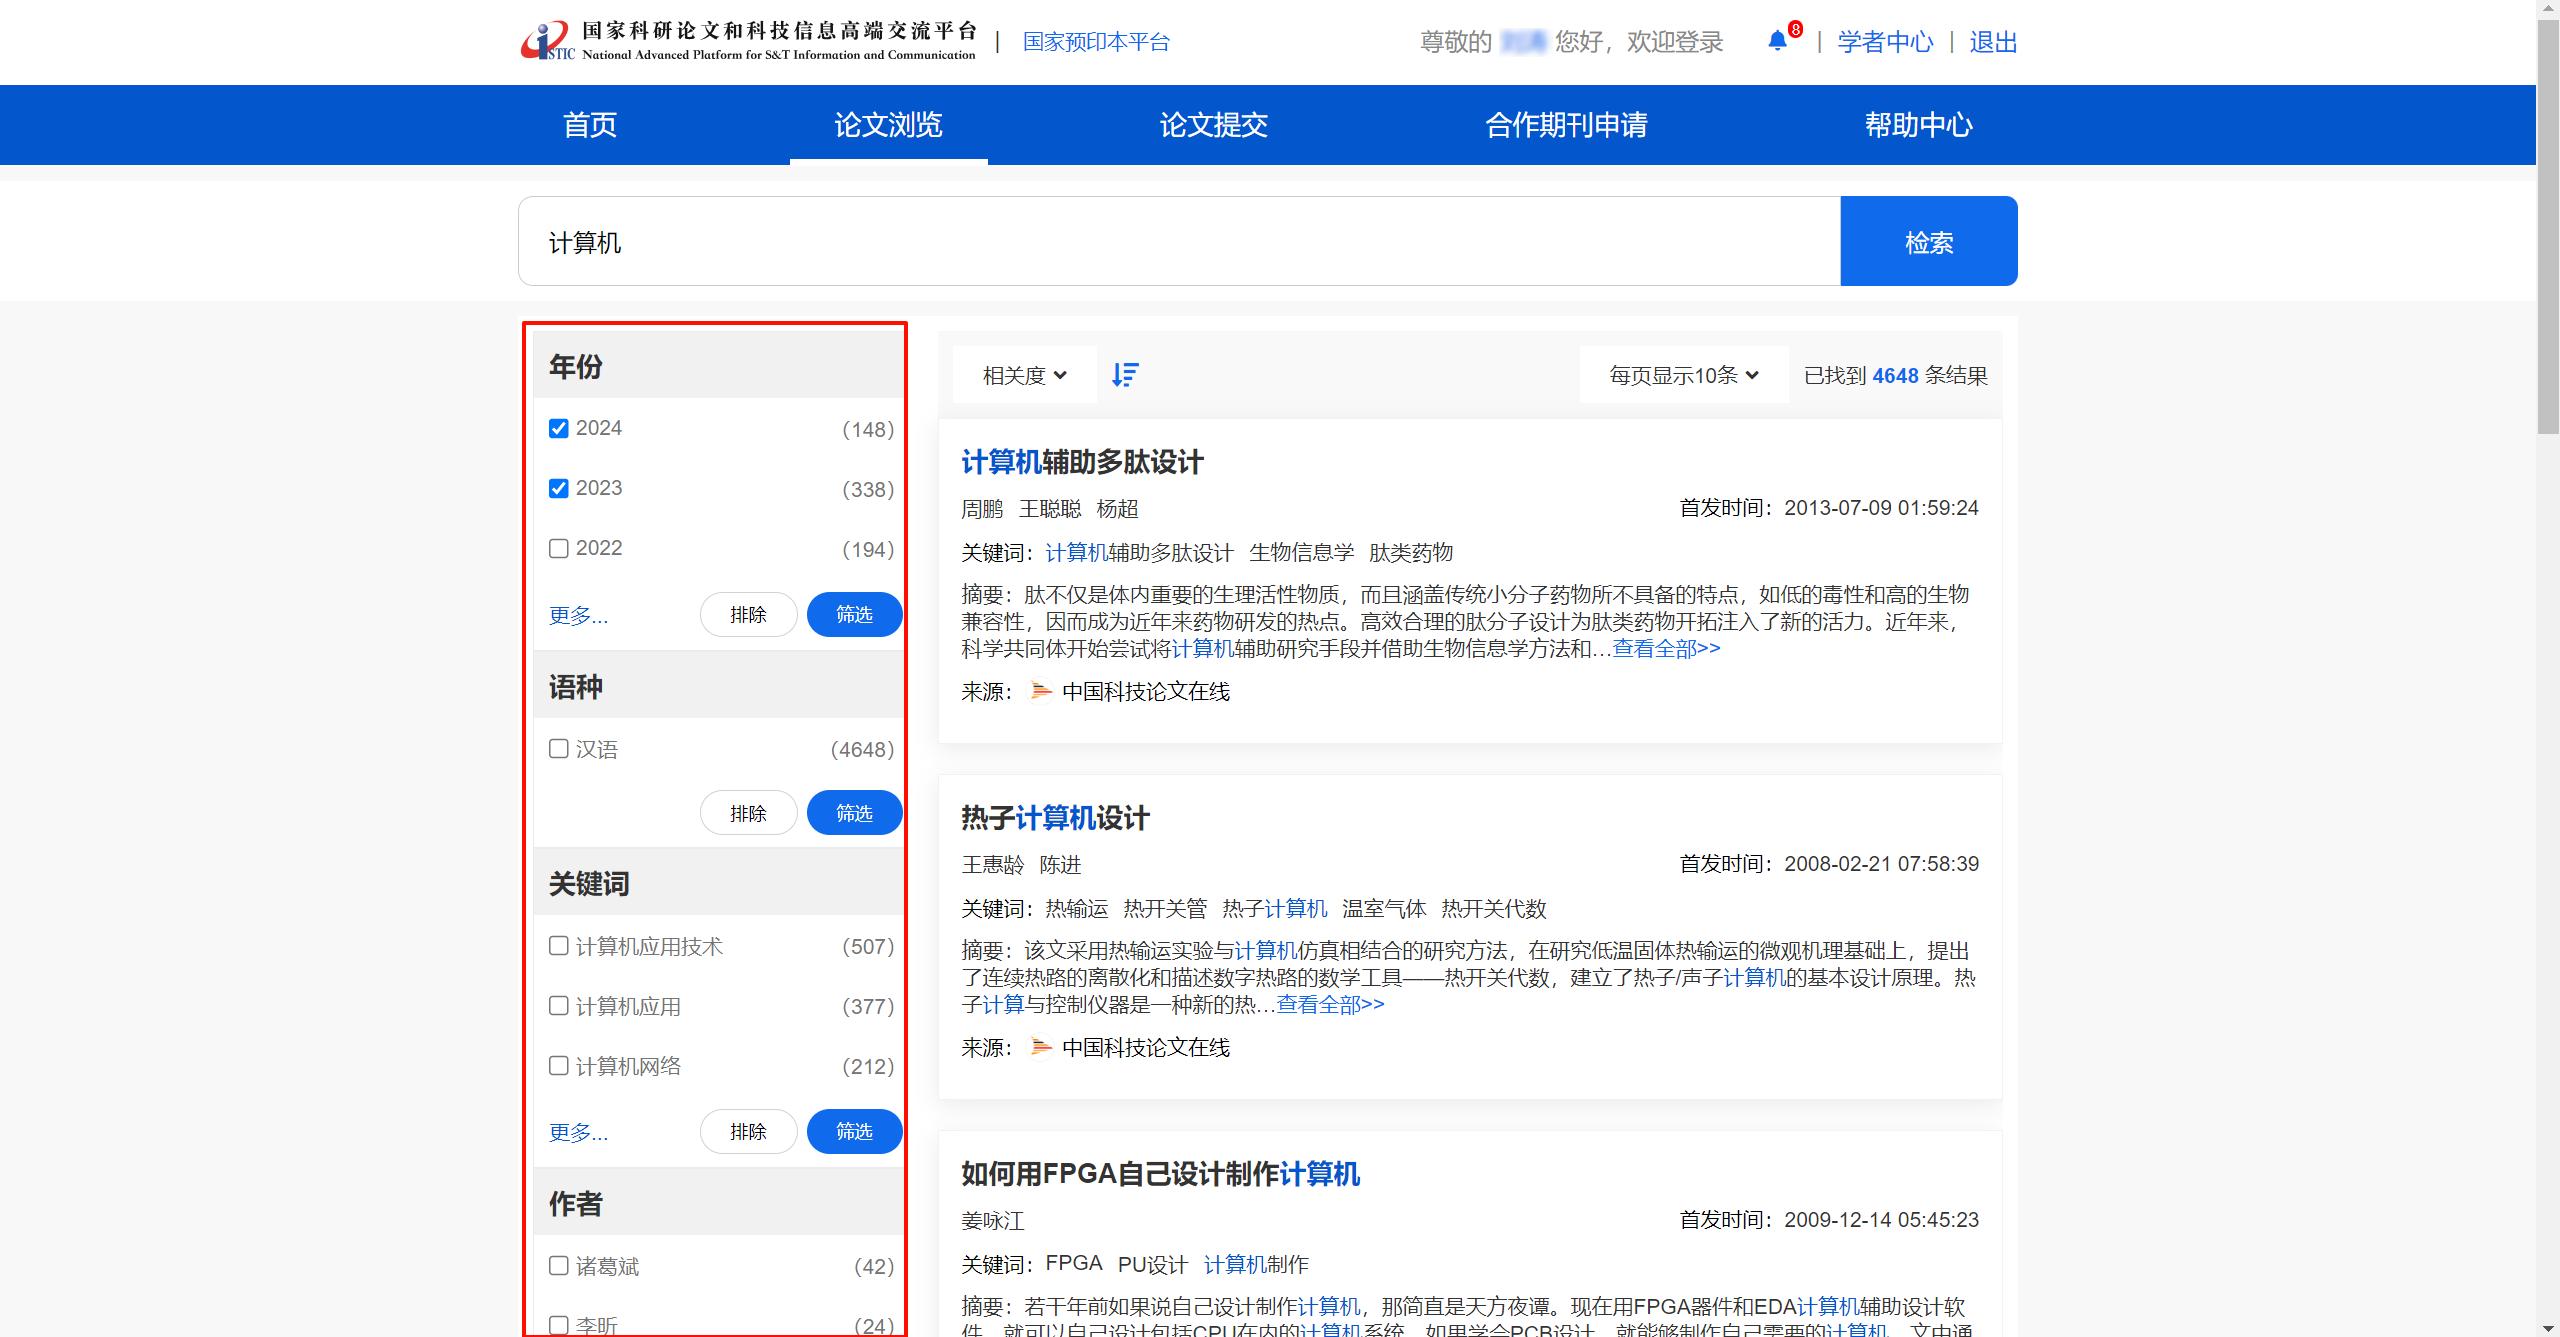The image size is (2560, 1337).
Task: Click source name 中国科技论文在线 under 计算机辅助多肽设计
Action: click(1146, 692)
